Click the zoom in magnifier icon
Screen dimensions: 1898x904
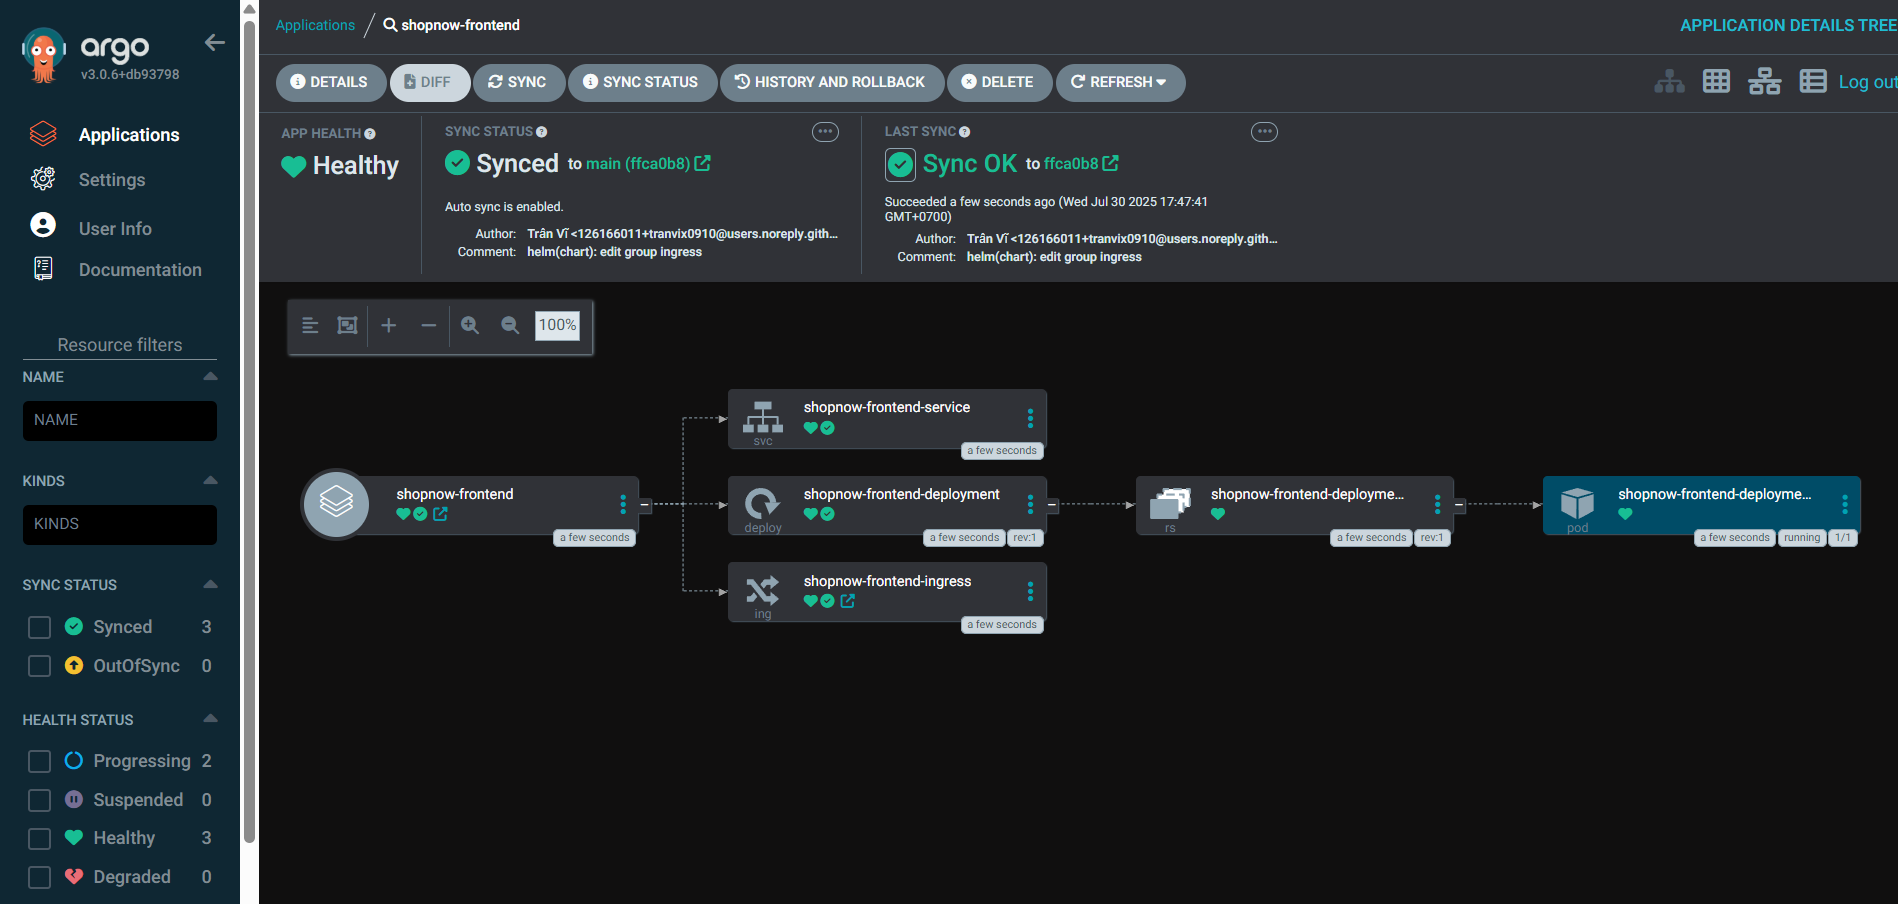pos(470,325)
